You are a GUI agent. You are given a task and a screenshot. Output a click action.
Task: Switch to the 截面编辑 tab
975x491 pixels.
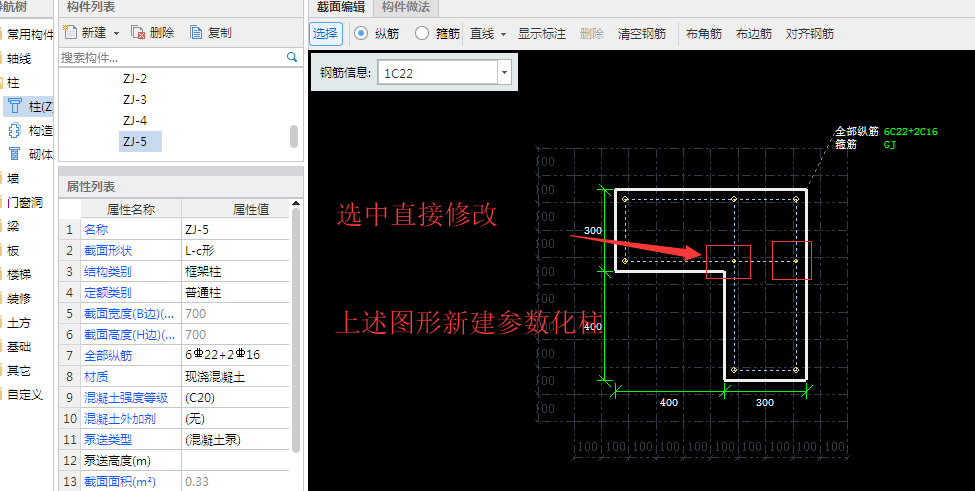coord(341,7)
